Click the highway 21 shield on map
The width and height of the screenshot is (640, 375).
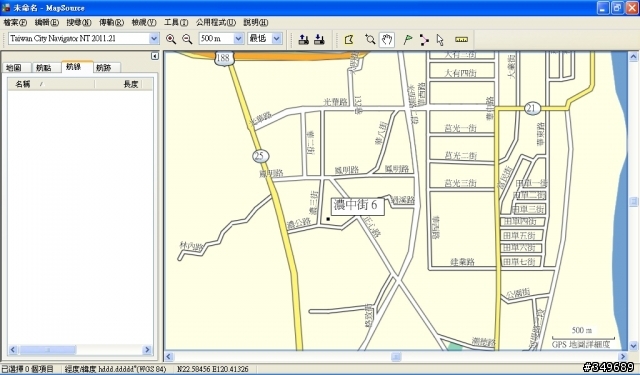(531, 108)
